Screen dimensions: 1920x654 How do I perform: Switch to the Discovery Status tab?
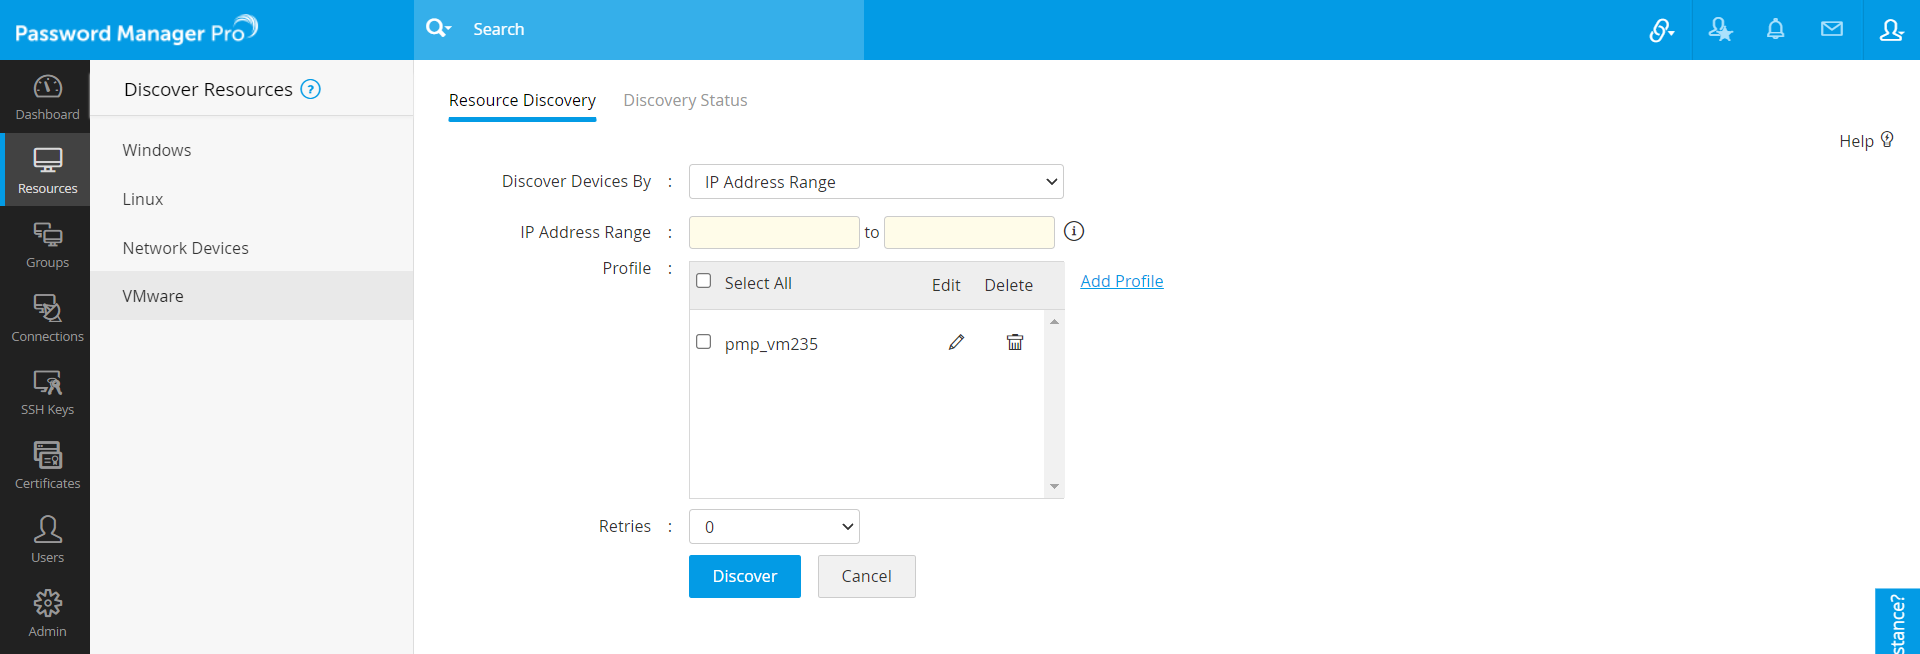[x=685, y=100]
